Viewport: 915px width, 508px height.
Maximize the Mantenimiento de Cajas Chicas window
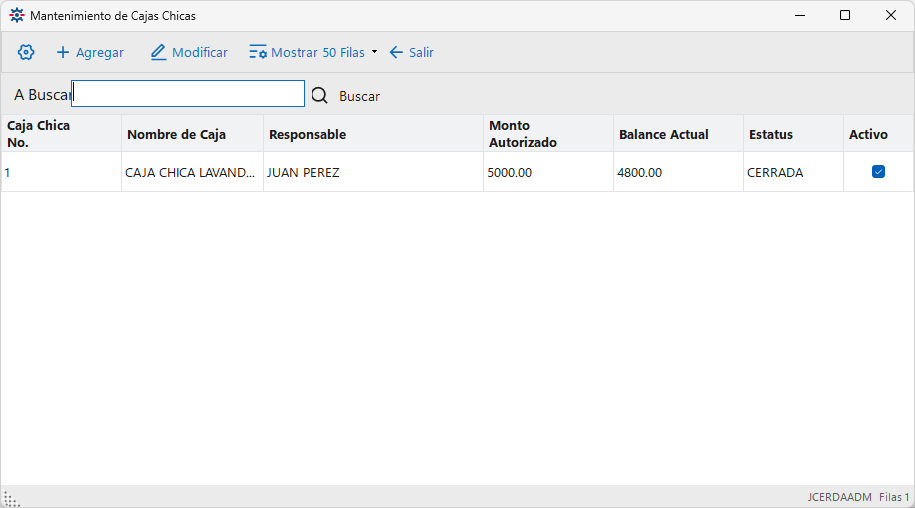coord(845,16)
